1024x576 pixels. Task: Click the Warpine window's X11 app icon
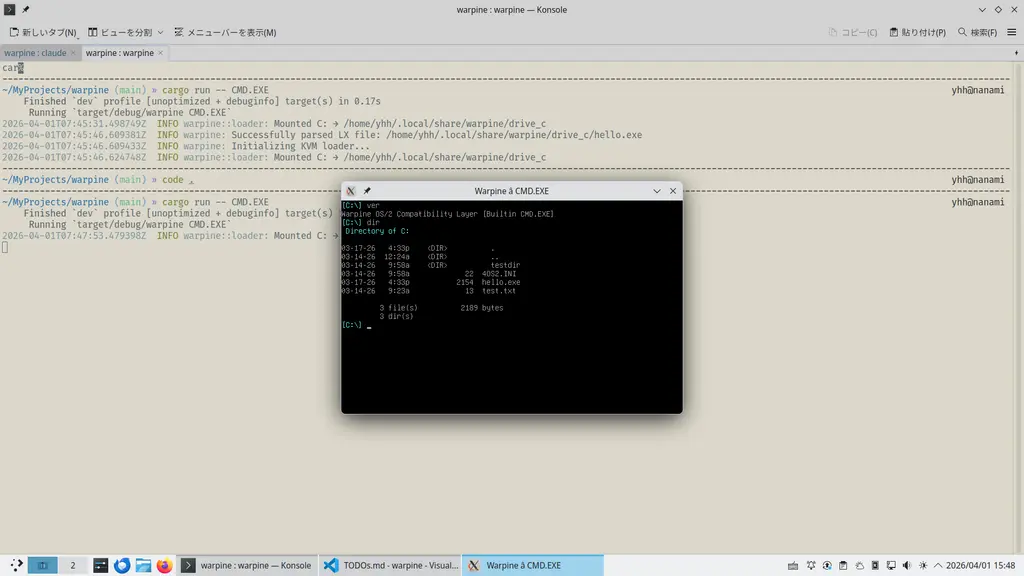click(x=351, y=191)
